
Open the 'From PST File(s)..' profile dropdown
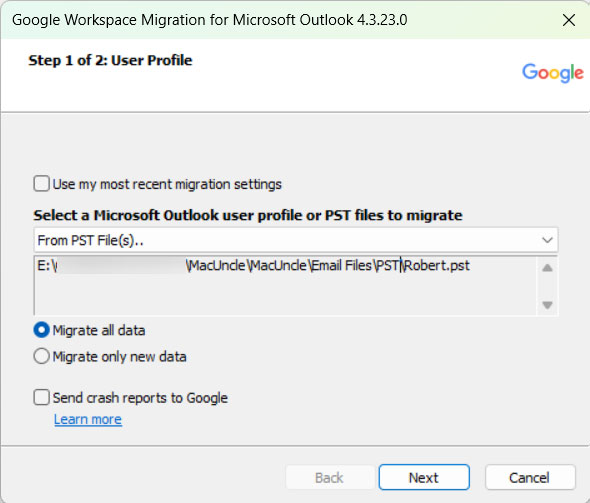[296, 240]
